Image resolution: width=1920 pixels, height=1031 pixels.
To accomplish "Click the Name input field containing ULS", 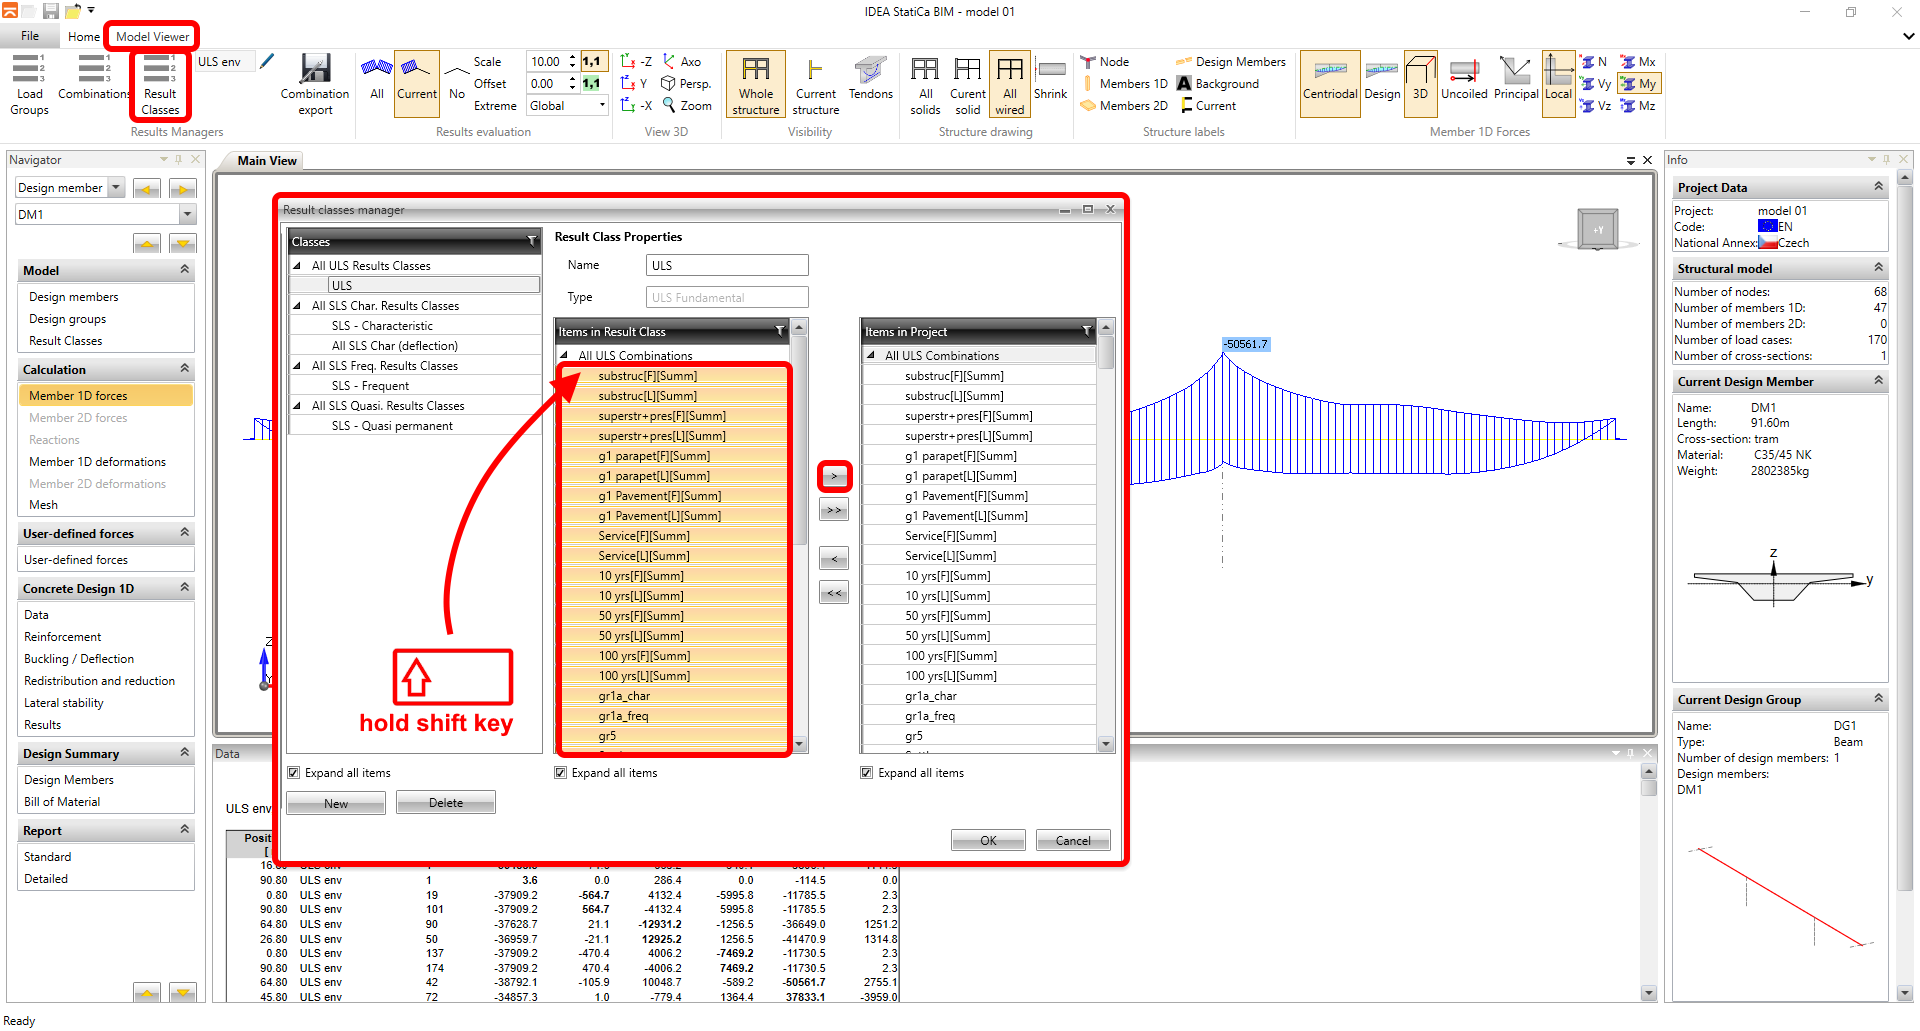I will pos(727,265).
